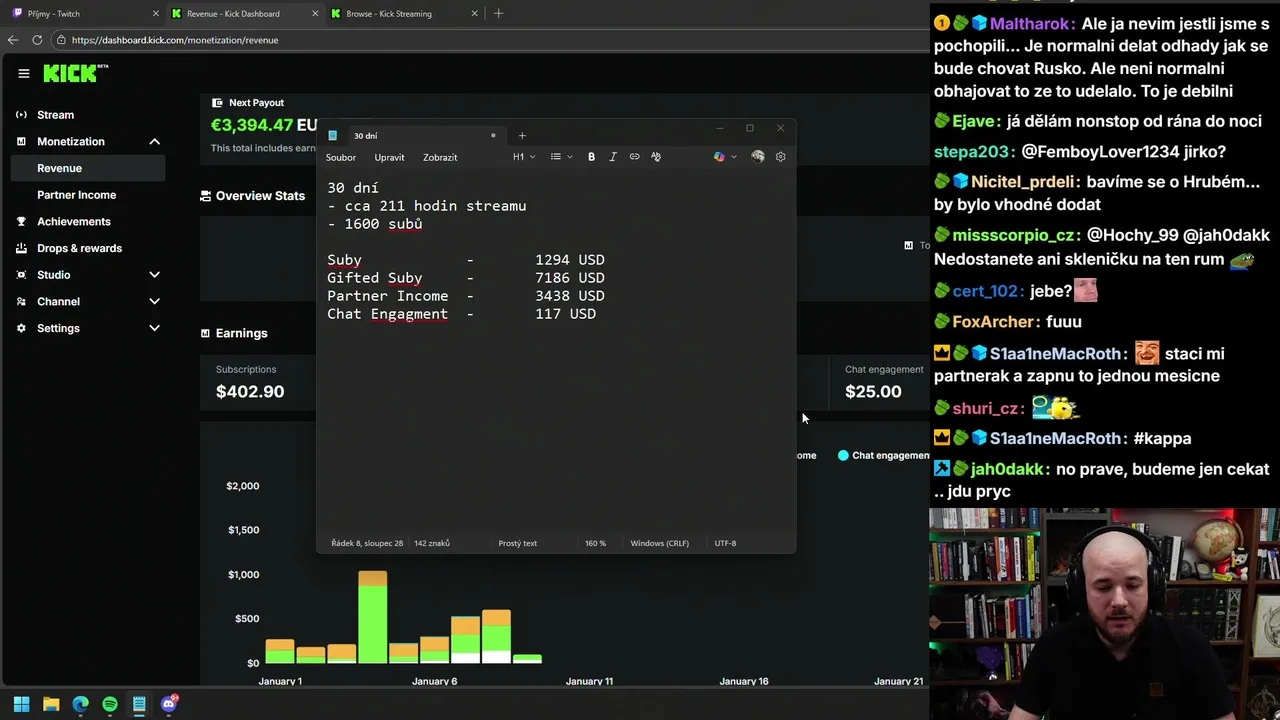Click the 142 znaků character count

(x=432, y=543)
